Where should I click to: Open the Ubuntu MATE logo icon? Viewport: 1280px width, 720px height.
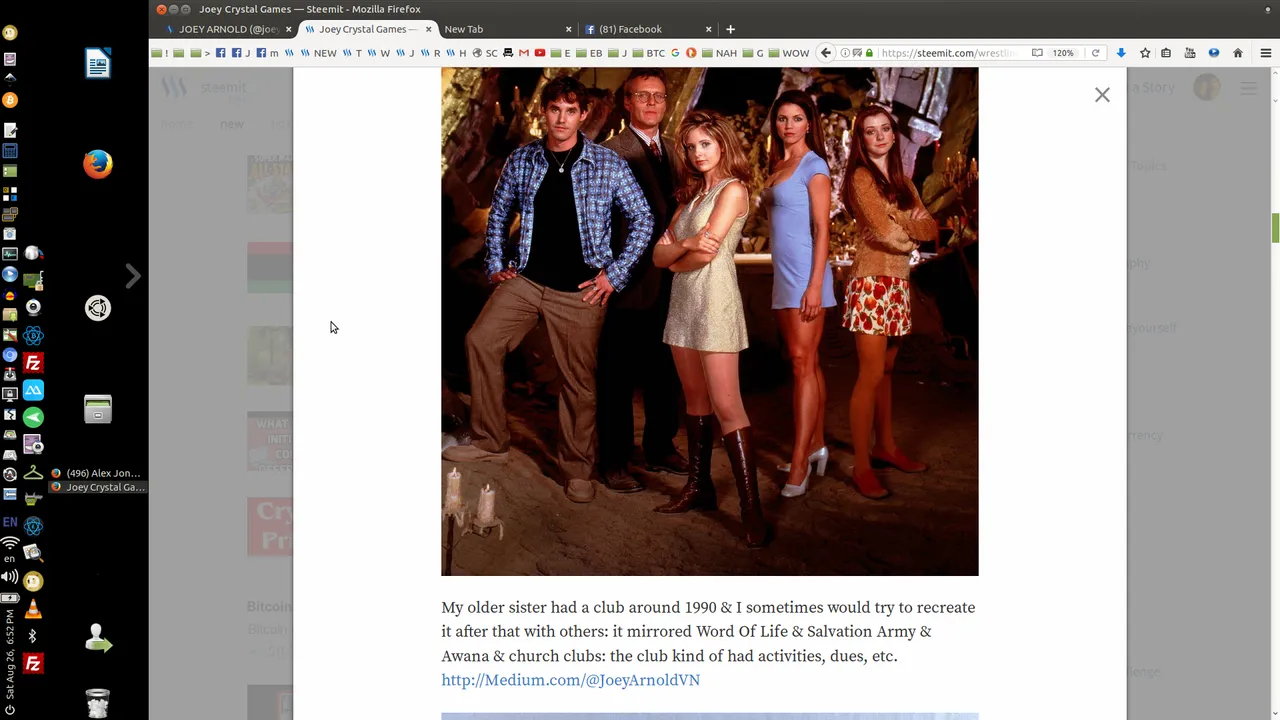pyautogui.click(x=98, y=308)
